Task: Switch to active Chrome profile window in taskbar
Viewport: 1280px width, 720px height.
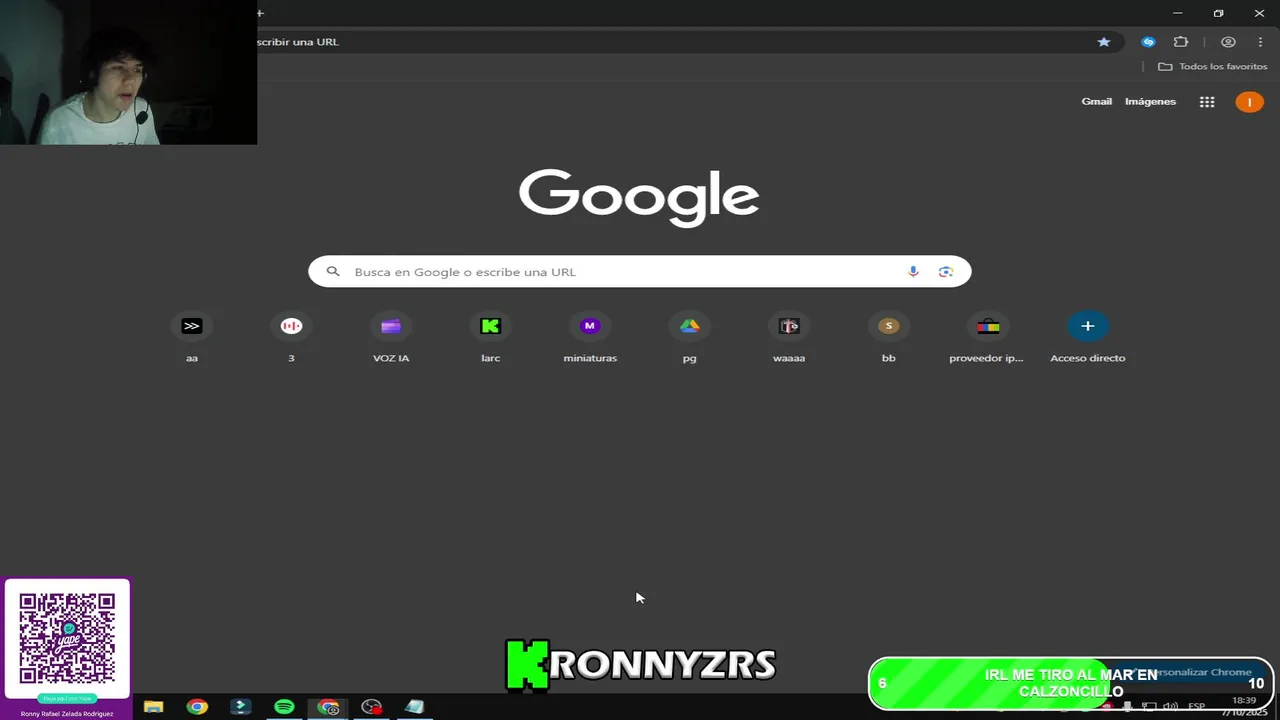Action: [x=328, y=707]
